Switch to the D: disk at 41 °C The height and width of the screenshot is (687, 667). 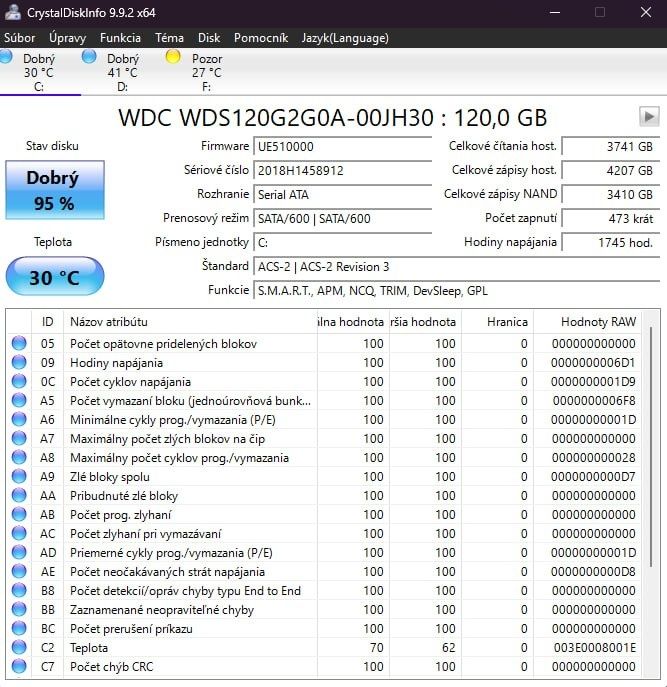coord(122,72)
